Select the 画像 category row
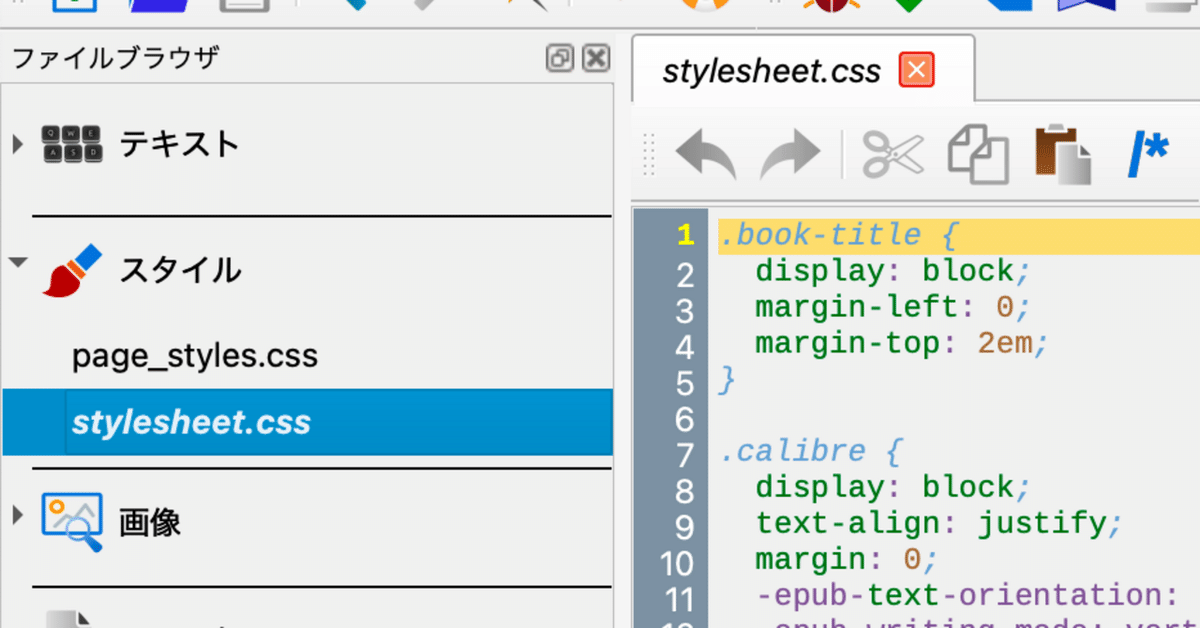1200x628 pixels. [306, 522]
